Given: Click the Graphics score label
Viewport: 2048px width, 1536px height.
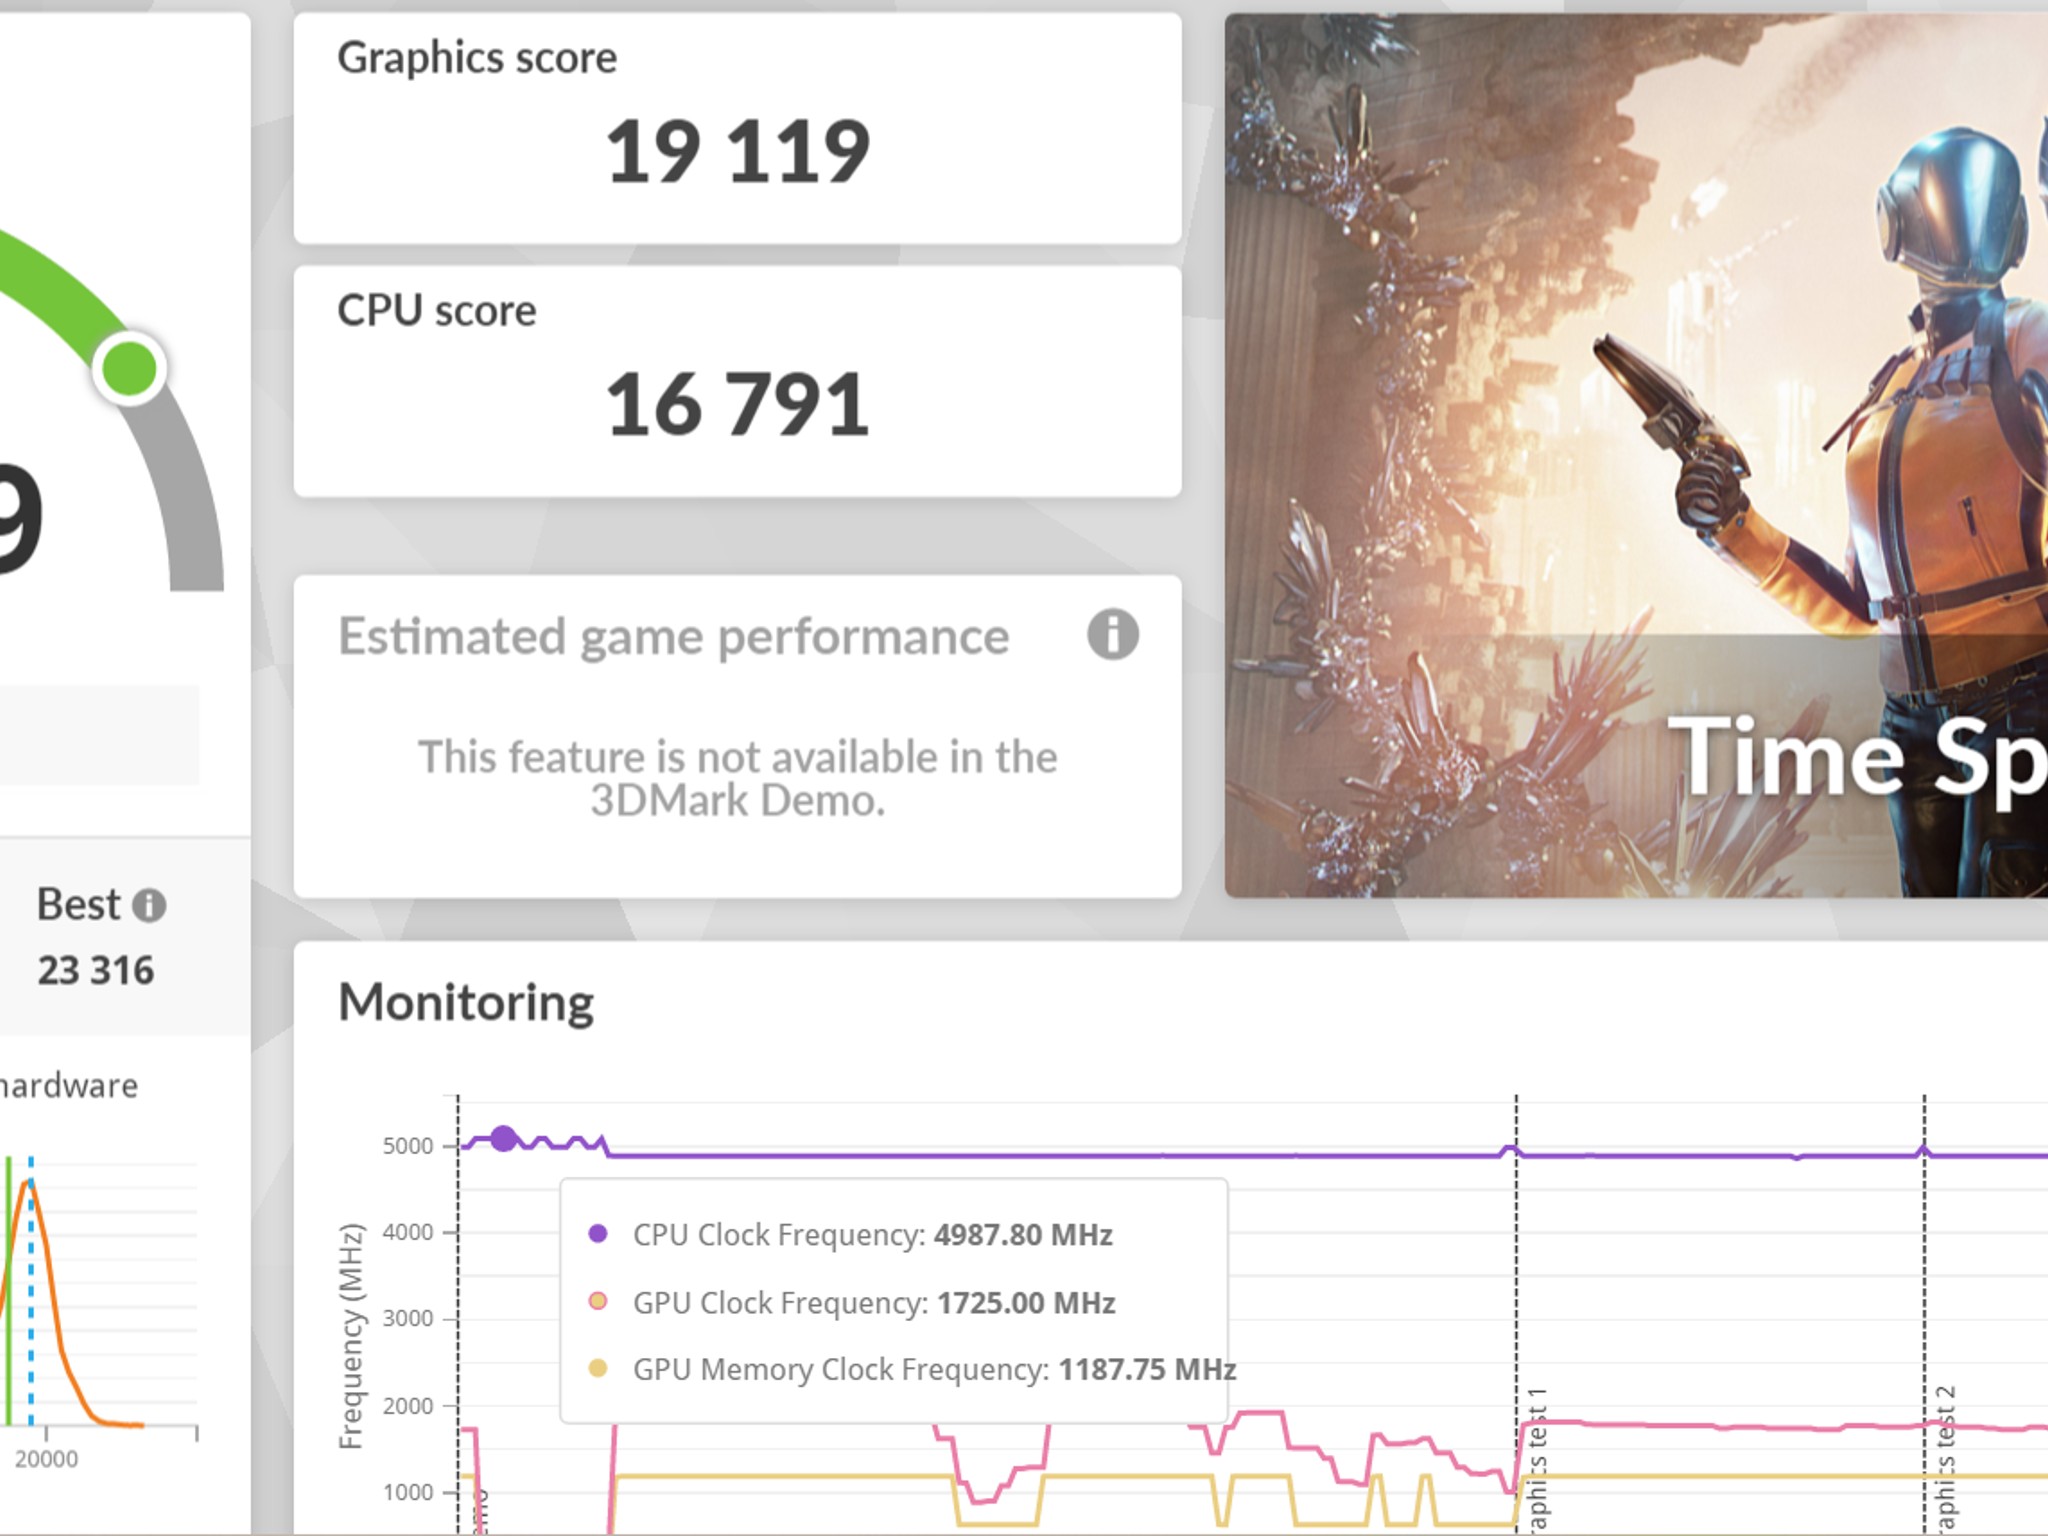Looking at the screenshot, I should pyautogui.click(x=477, y=58).
